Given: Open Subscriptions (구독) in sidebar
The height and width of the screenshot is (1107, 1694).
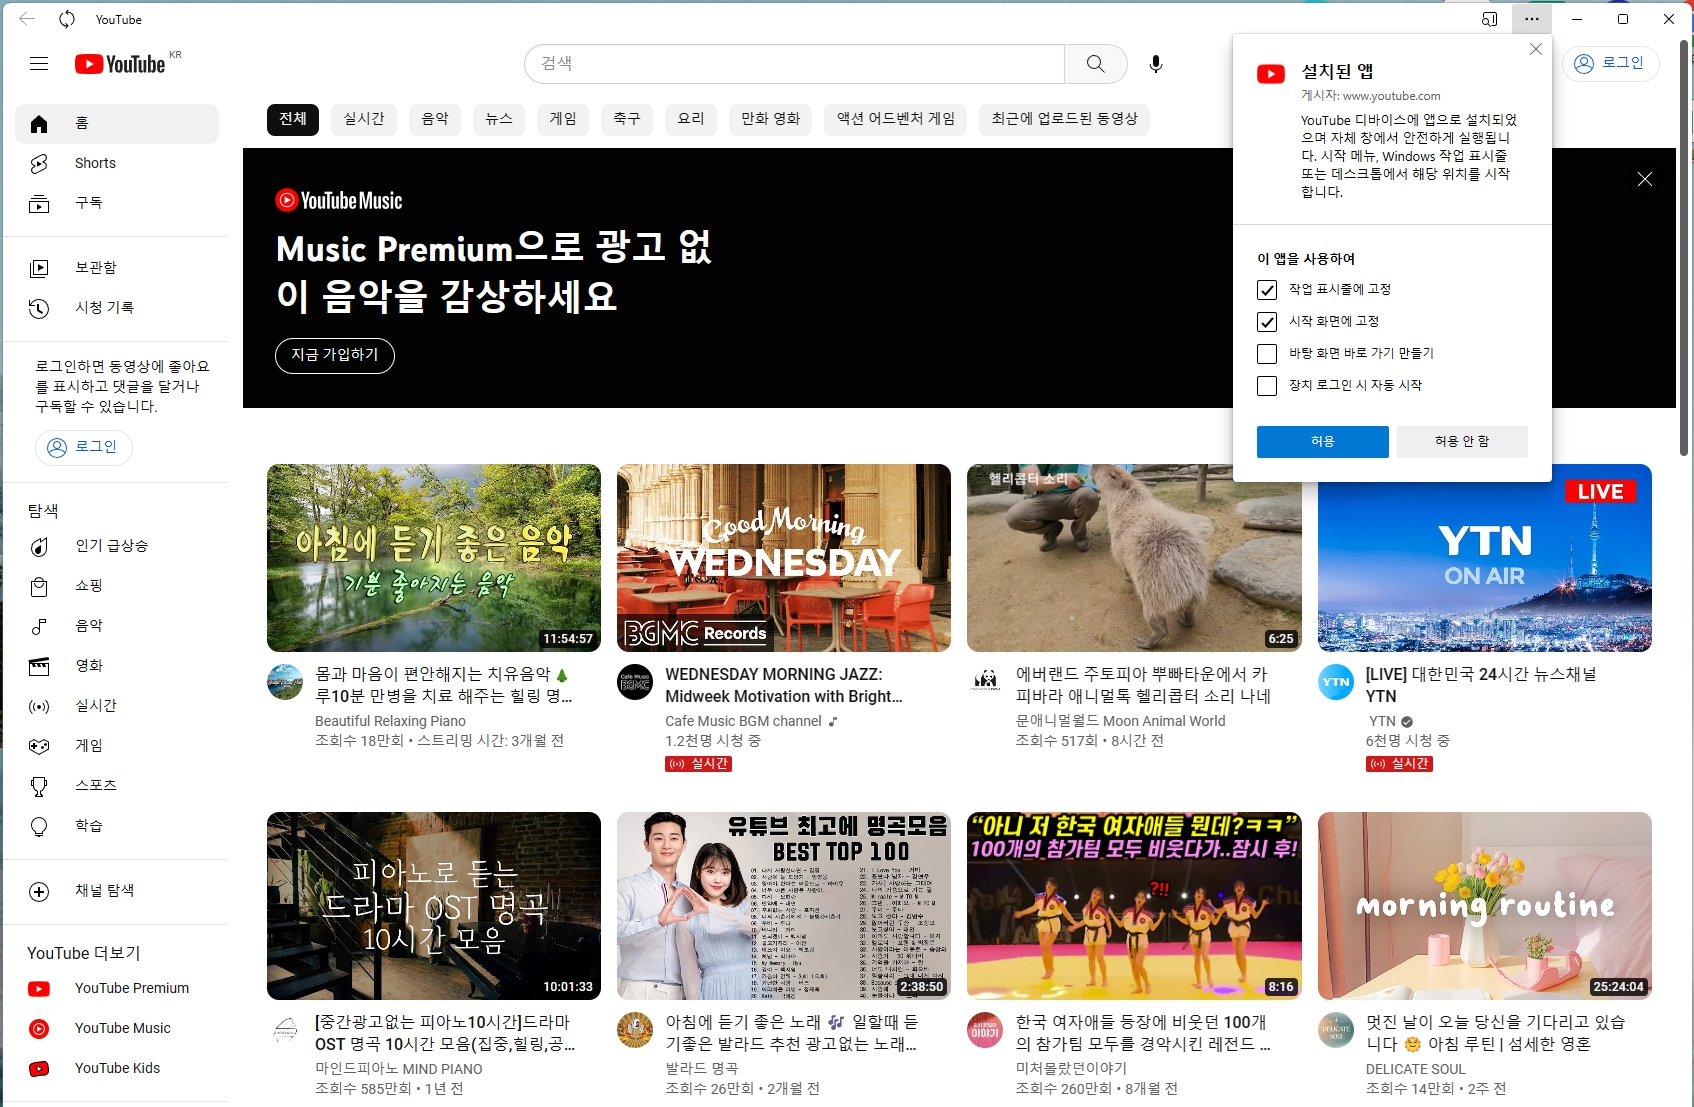Looking at the screenshot, I should [x=117, y=203].
